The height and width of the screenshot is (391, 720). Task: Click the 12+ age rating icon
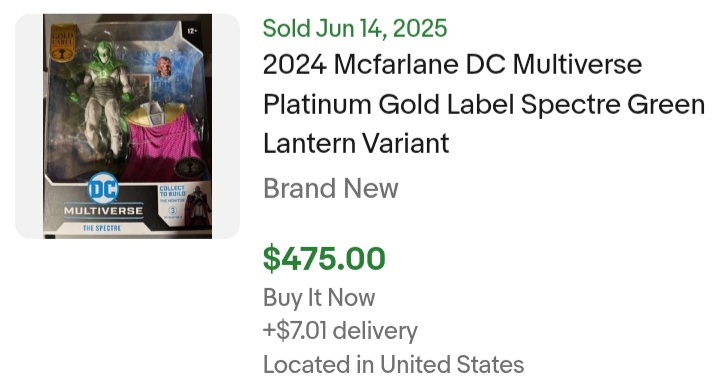coord(192,31)
